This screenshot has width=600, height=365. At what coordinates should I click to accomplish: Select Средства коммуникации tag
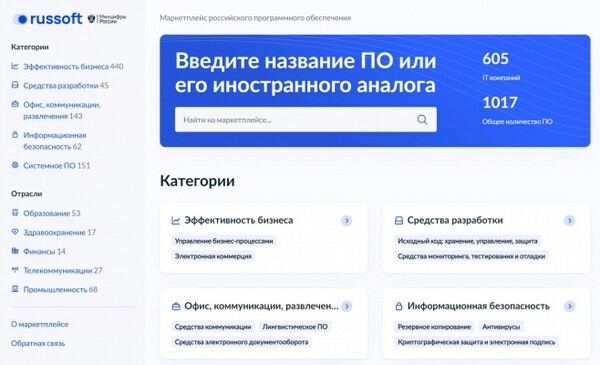click(213, 327)
